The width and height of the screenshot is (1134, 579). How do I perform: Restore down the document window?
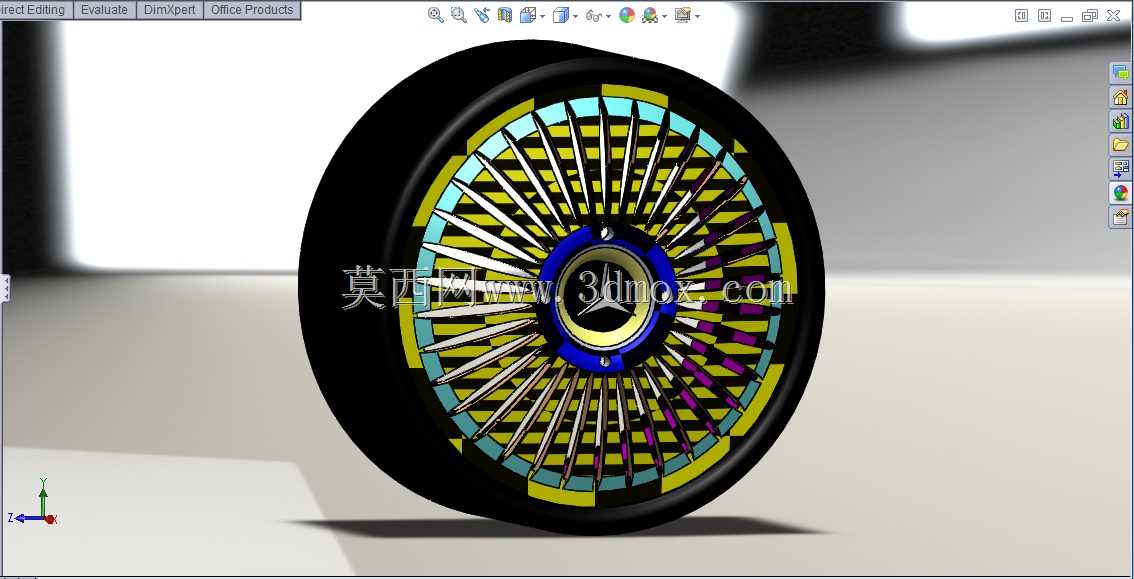[x=1090, y=15]
